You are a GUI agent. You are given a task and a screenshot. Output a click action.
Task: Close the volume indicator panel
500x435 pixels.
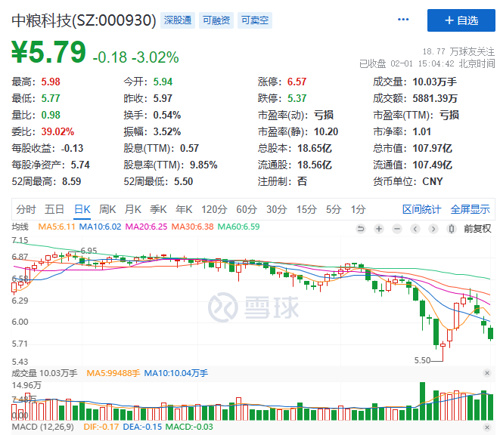[x=487, y=373]
